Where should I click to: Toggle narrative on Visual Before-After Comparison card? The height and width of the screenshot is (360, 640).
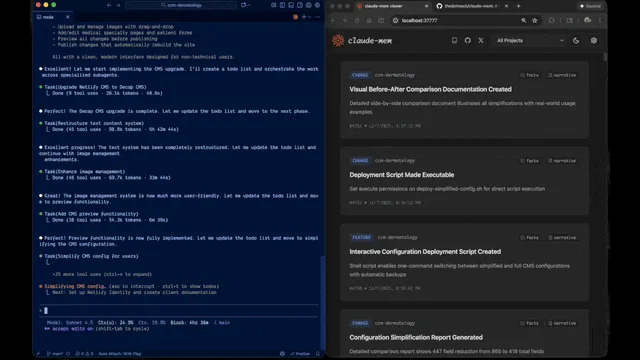(x=562, y=75)
